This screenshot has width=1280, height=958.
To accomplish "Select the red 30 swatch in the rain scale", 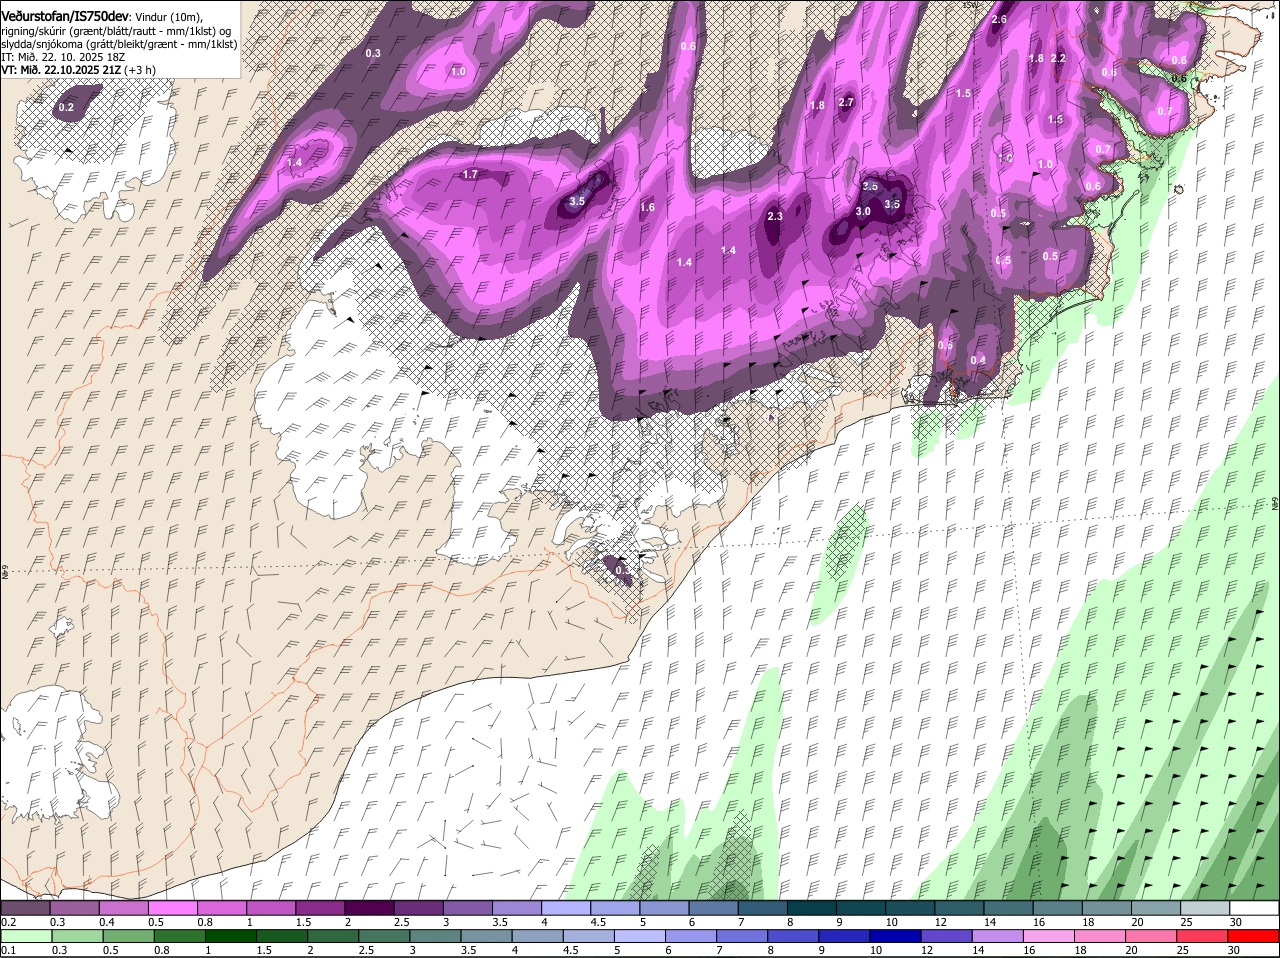I will pos(1254,936).
